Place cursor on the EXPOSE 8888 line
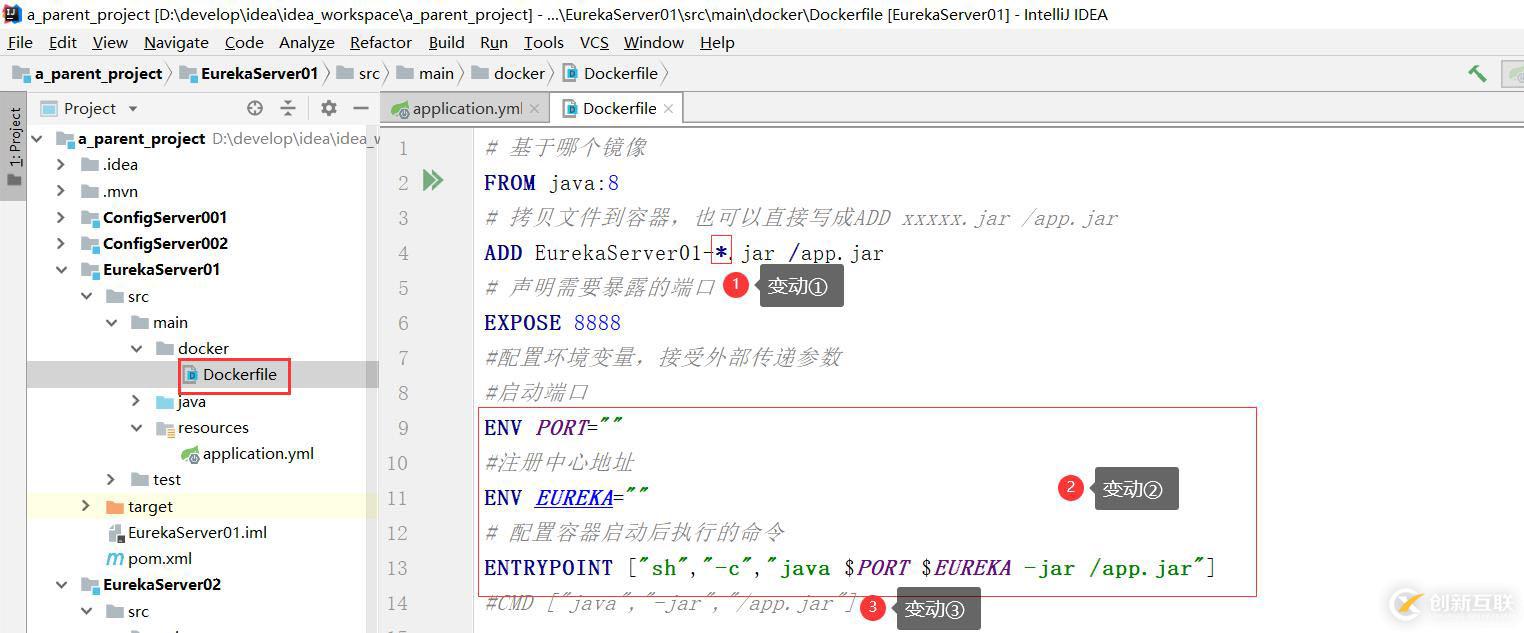The height and width of the screenshot is (633, 1524). [x=552, y=322]
